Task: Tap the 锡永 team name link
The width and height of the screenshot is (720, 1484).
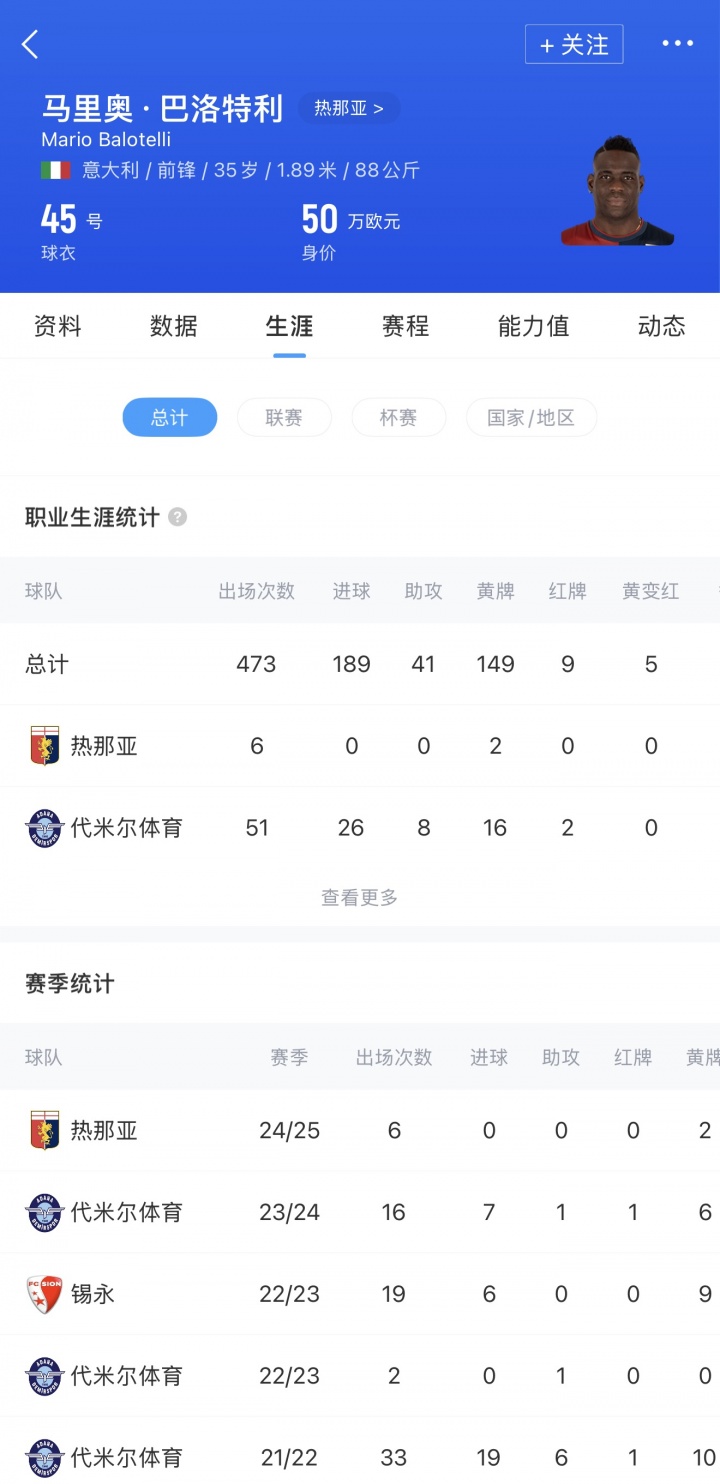Action: (x=93, y=1294)
